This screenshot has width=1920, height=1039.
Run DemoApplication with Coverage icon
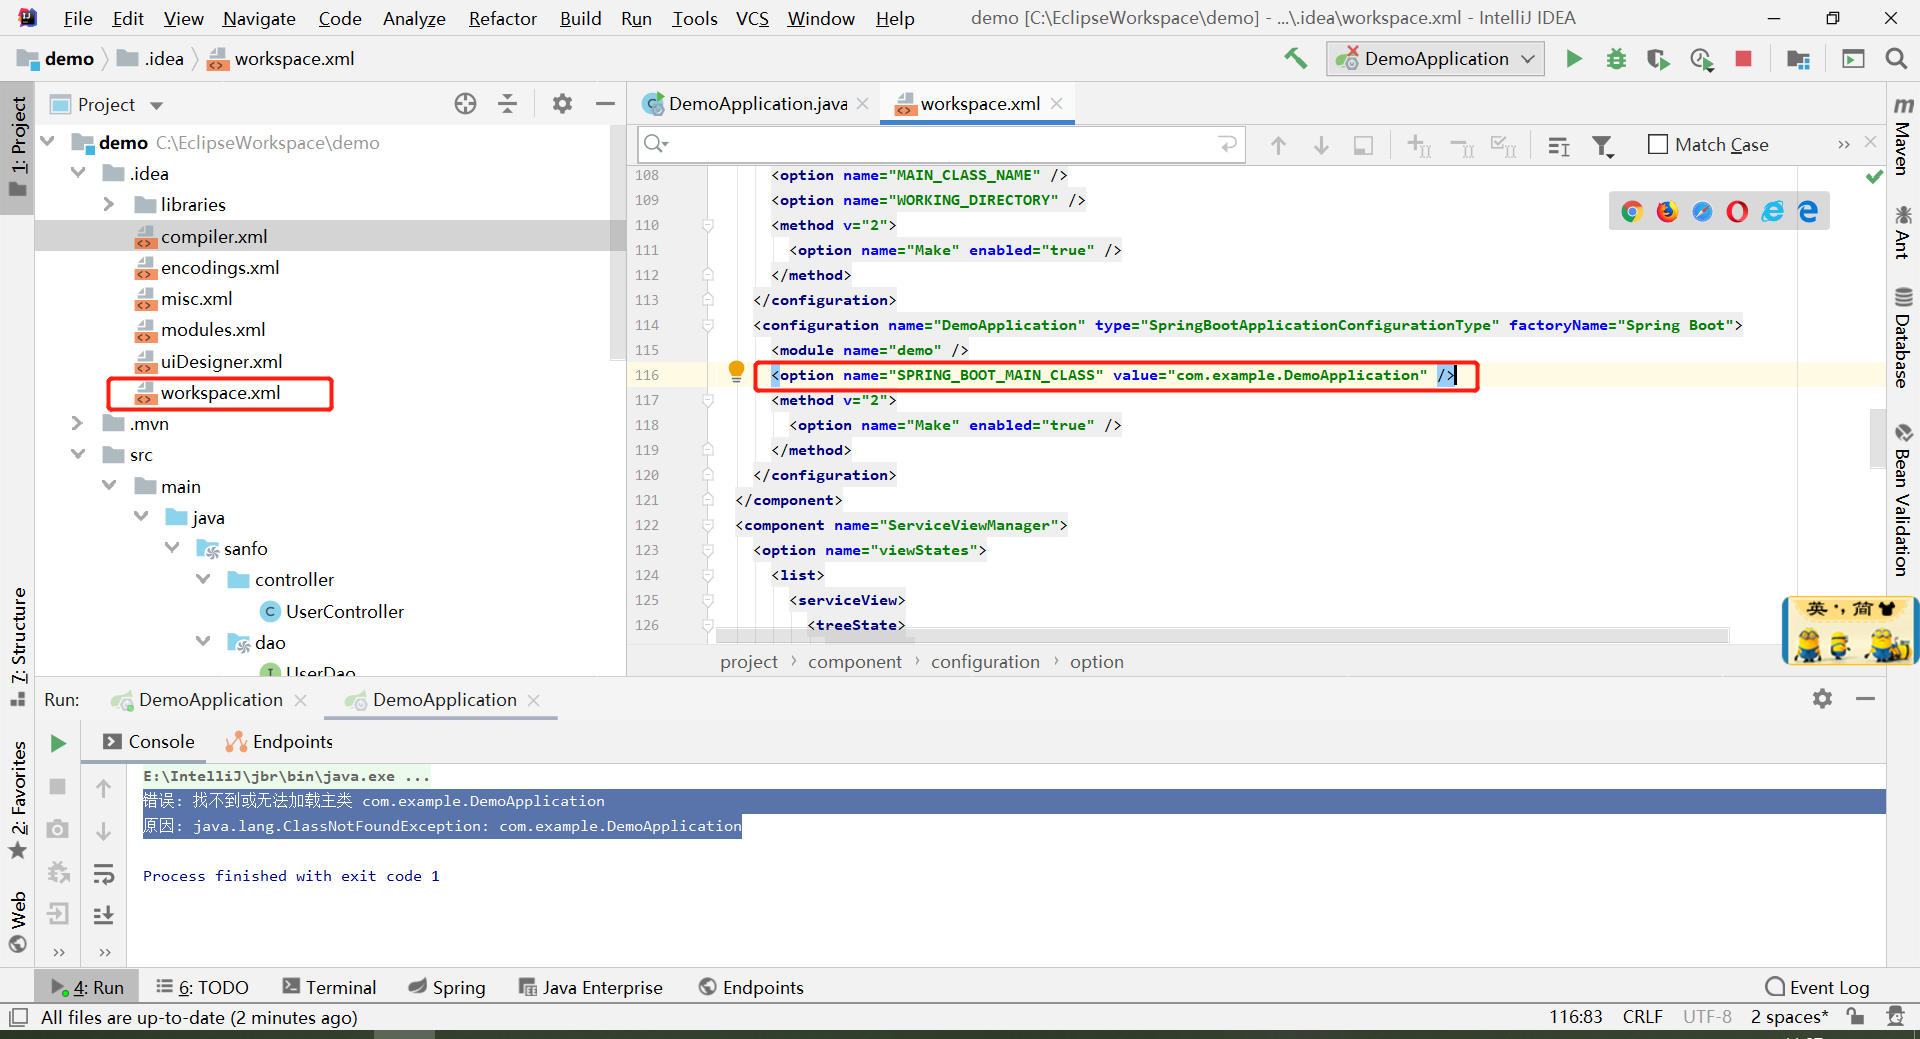click(1657, 58)
